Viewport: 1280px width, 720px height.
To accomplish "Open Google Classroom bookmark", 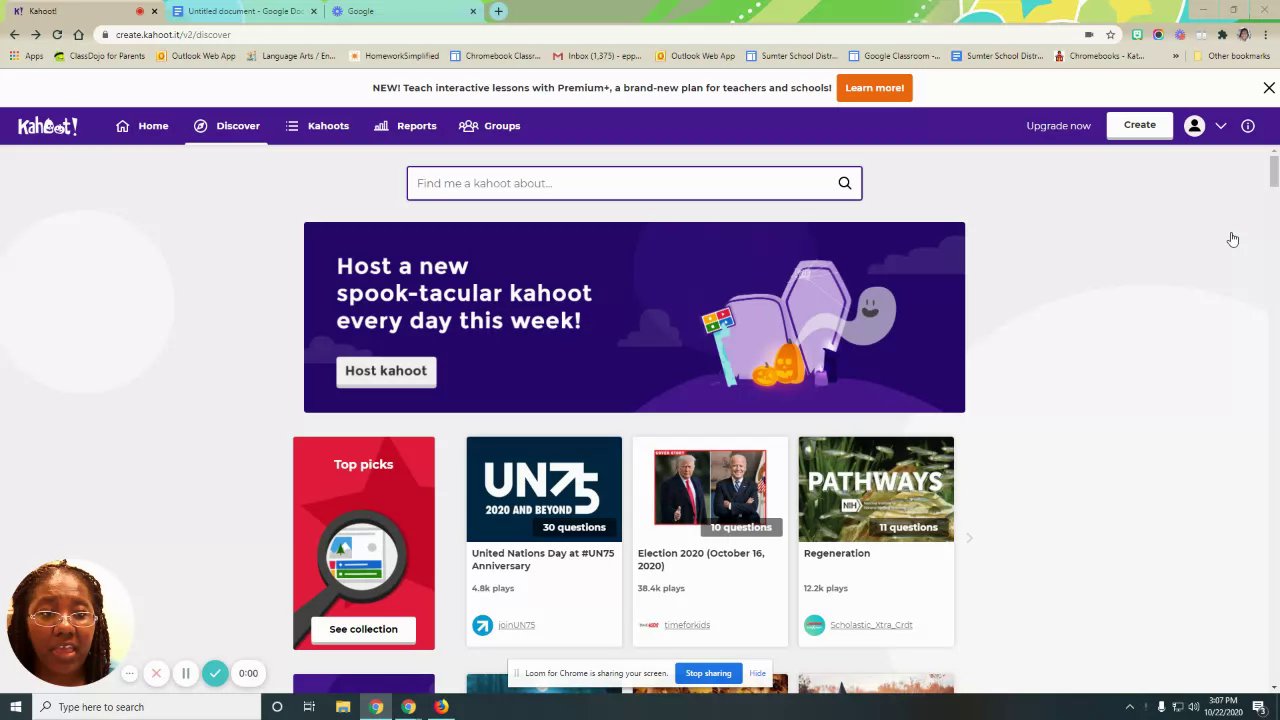I will (x=894, y=56).
